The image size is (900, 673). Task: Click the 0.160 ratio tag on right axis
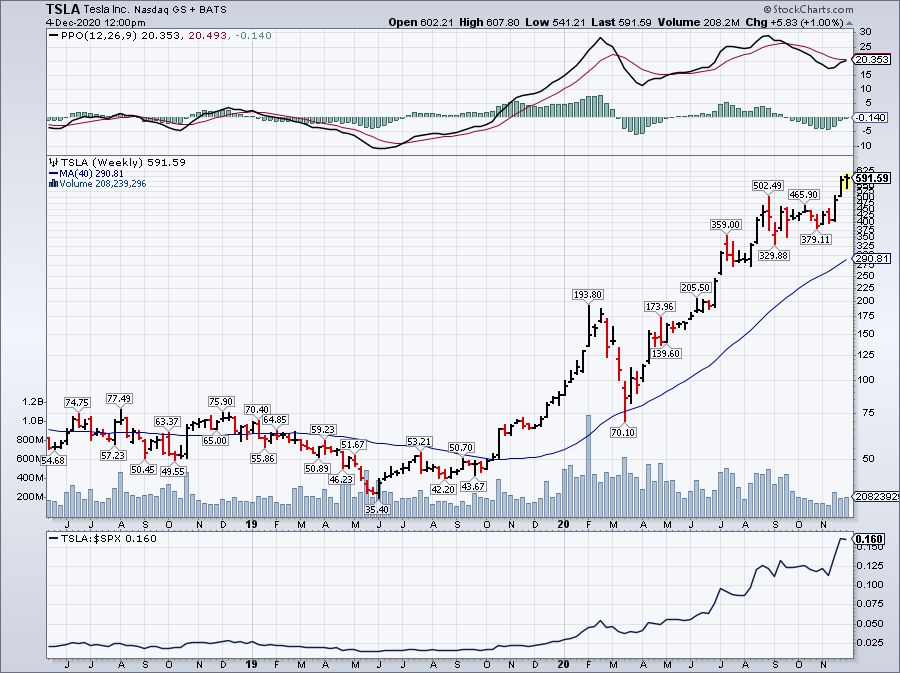click(x=870, y=539)
